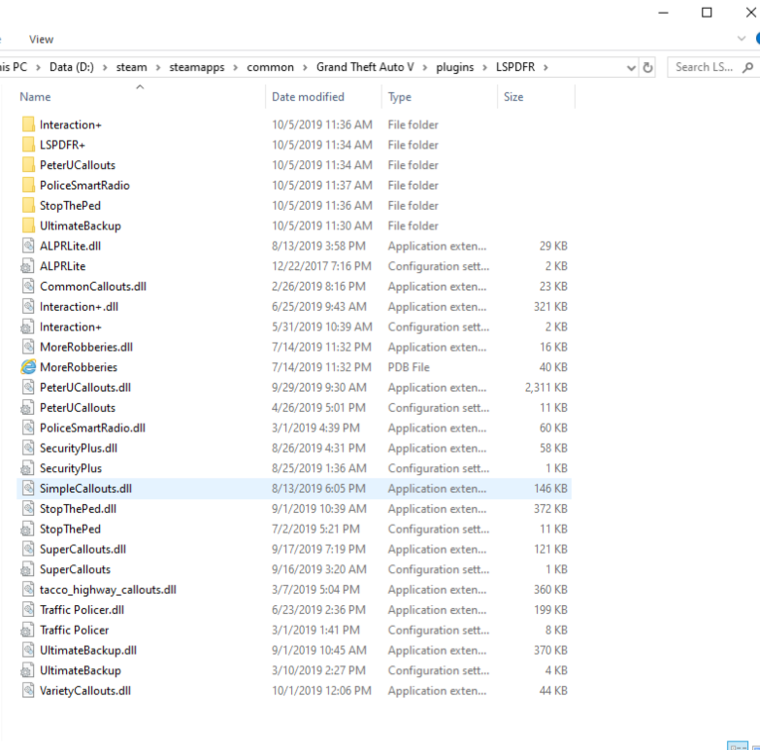Navigate to steamapps breadcrumb
The width and height of the screenshot is (760, 750).
(197, 67)
